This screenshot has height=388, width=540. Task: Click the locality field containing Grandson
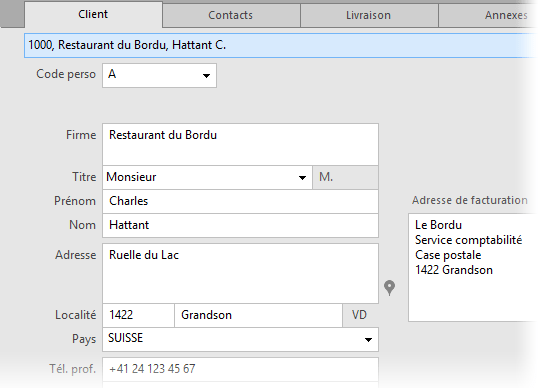tap(258, 315)
